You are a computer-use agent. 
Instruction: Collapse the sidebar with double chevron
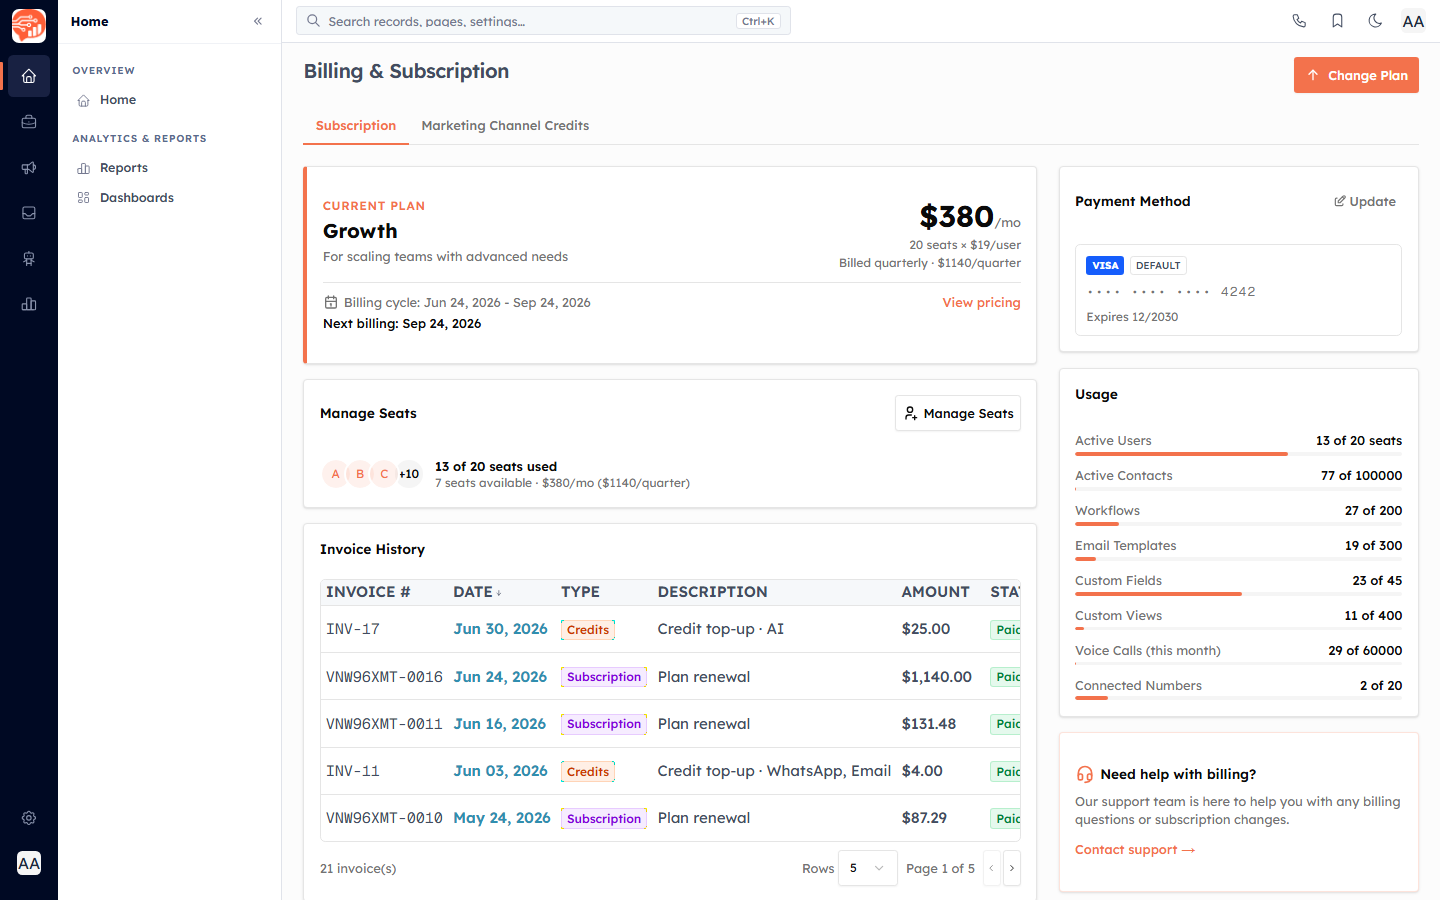tap(258, 21)
